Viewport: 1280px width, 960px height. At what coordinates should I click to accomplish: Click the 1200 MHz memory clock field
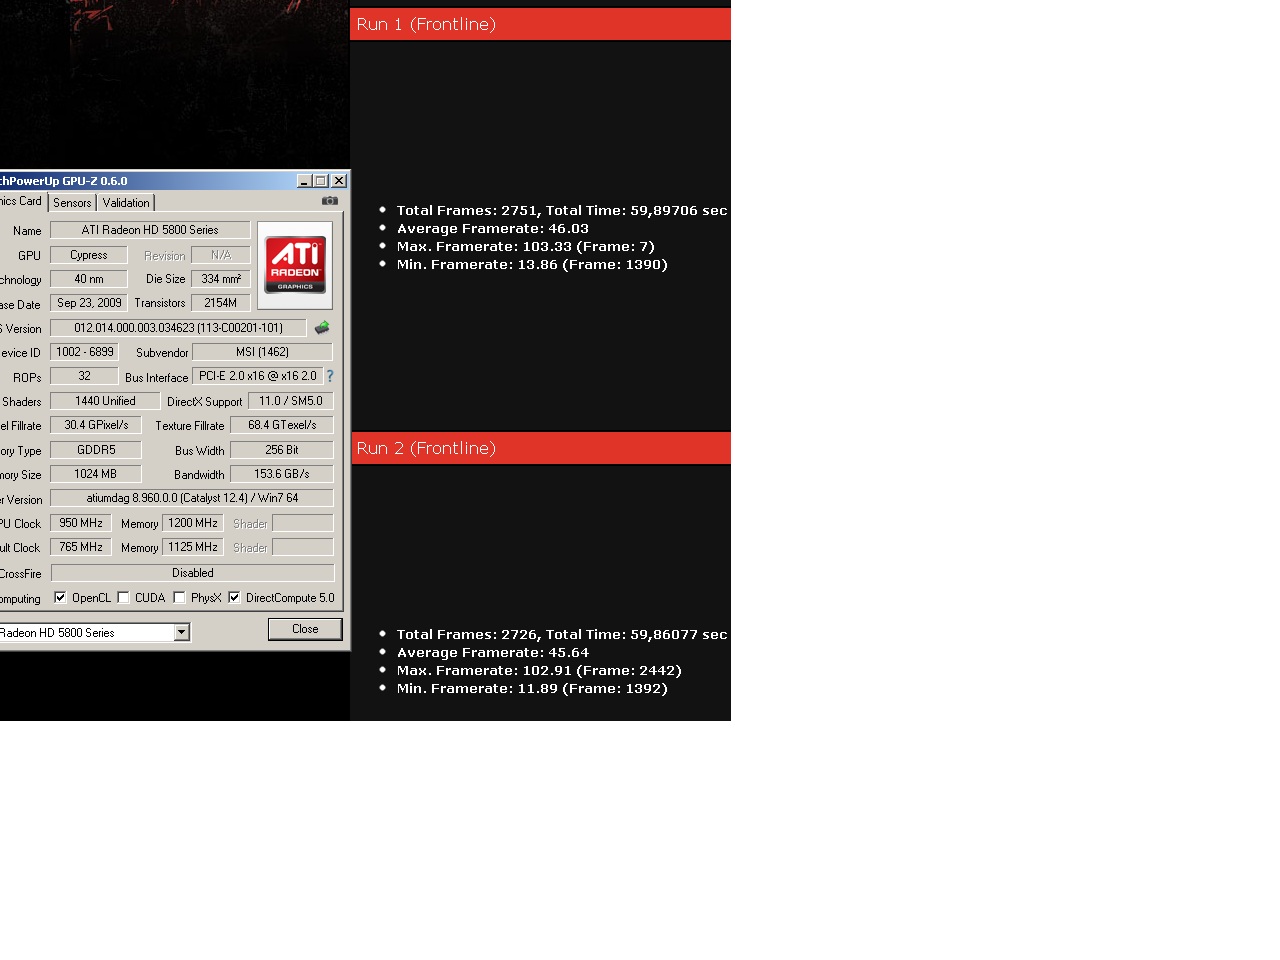click(193, 523)
